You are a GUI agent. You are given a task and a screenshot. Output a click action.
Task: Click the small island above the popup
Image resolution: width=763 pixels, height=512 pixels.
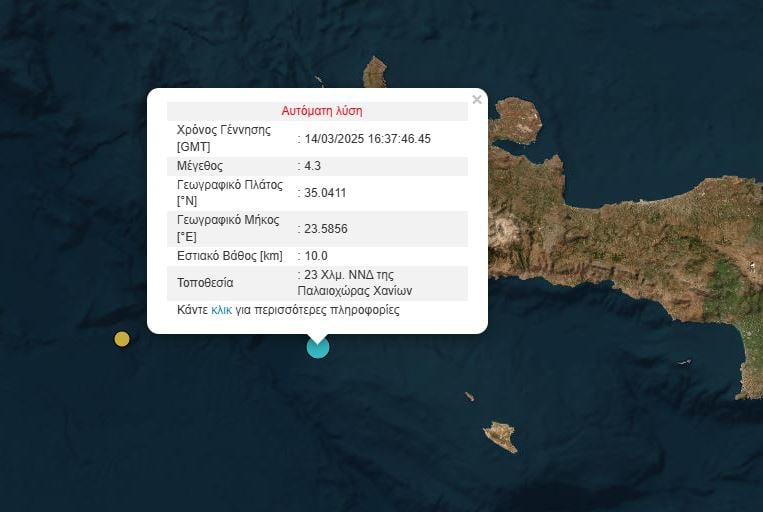pos(375,72)
